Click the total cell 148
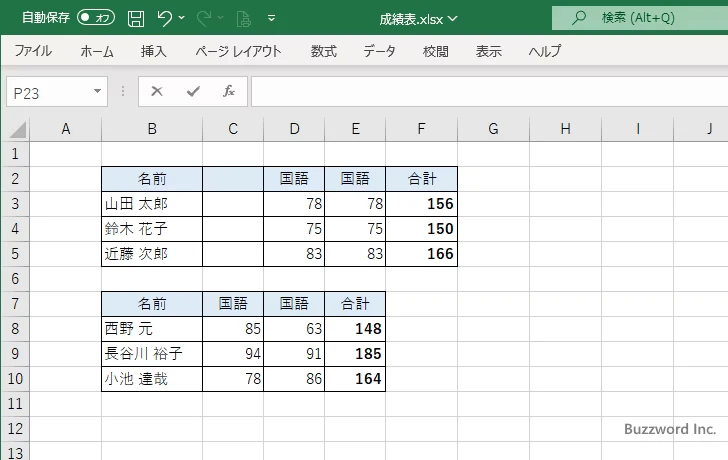This screenshot has width=728, height=460. [355, 329]
